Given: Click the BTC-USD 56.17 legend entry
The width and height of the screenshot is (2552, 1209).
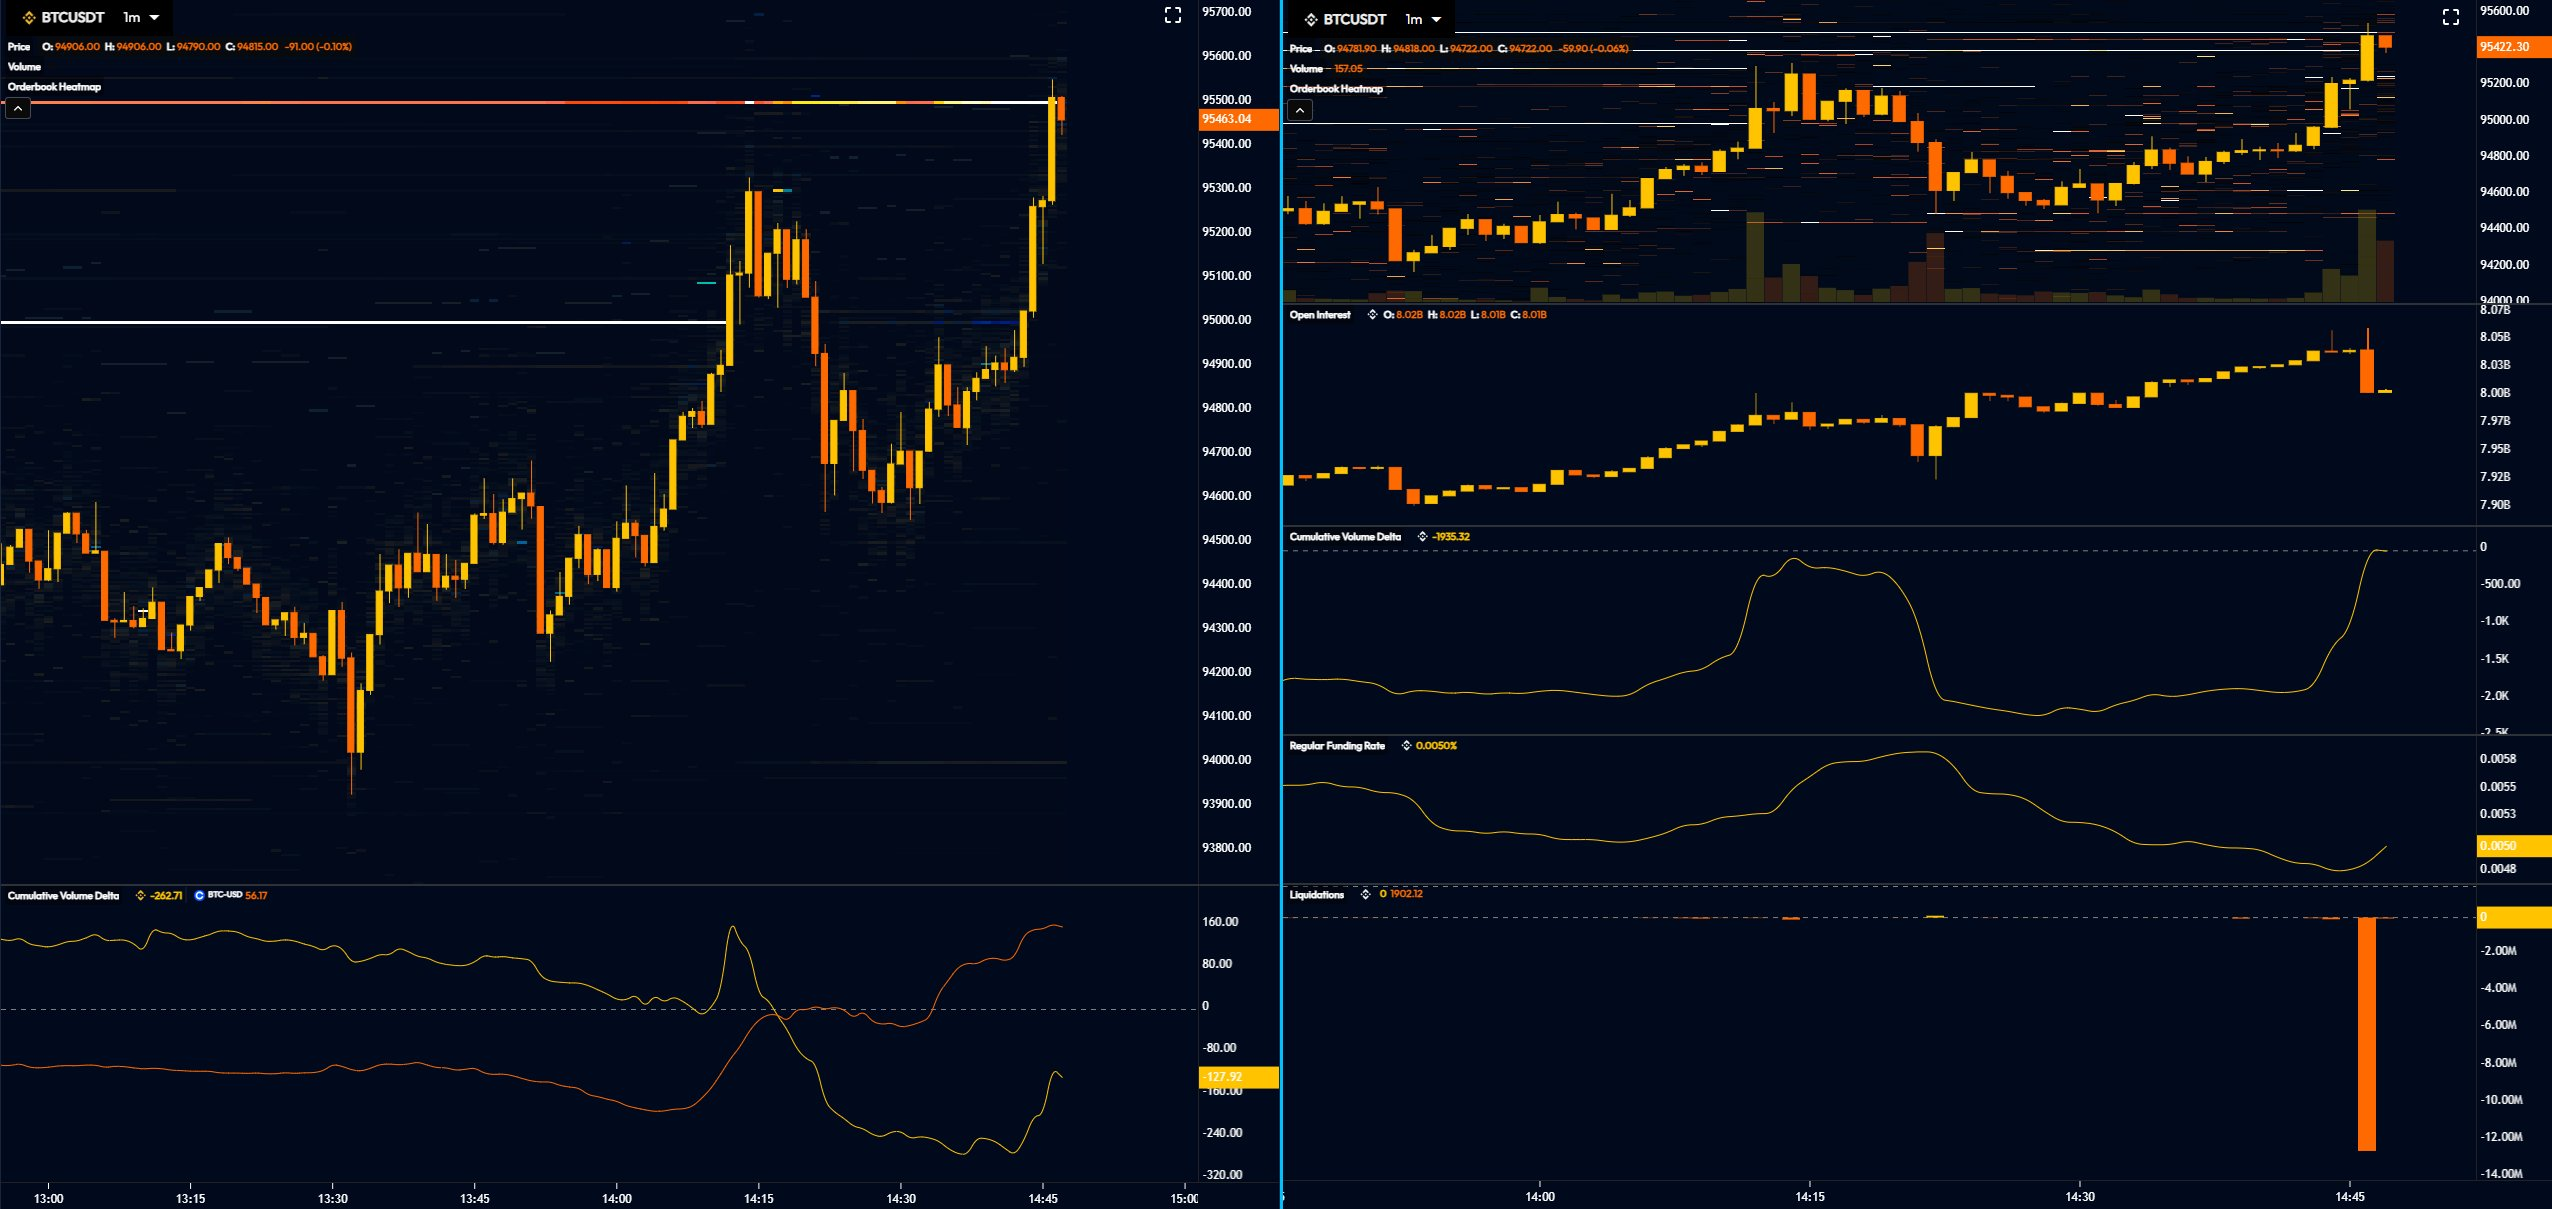Looking at the screenshot, I should pyautogui.click(x=231, y=896).
